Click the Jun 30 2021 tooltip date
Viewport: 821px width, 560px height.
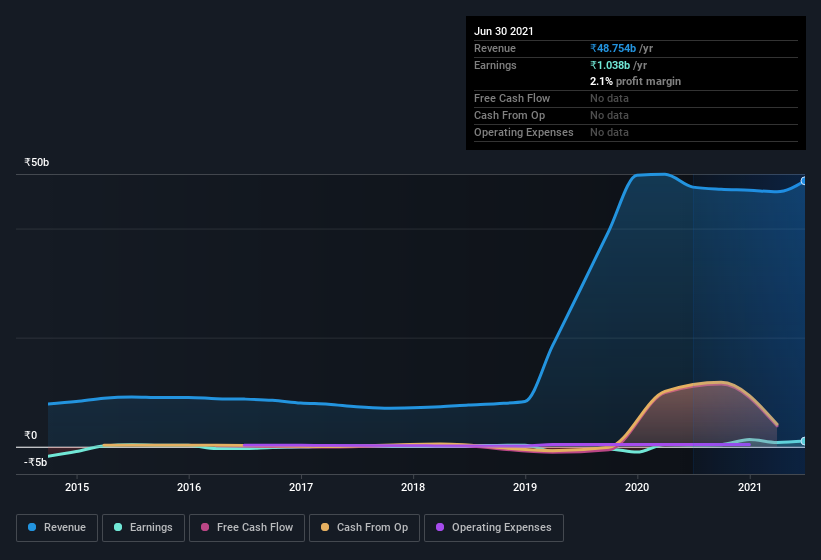pyautogui.click(x=504, y=31)
